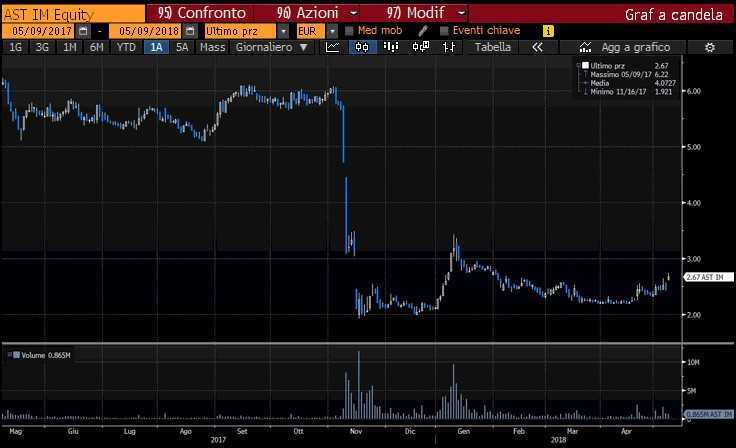Image resolution: width=736 pixels, height=448 pixels.
Task: Open the chart settings gear
Action: tap(710, 47)
